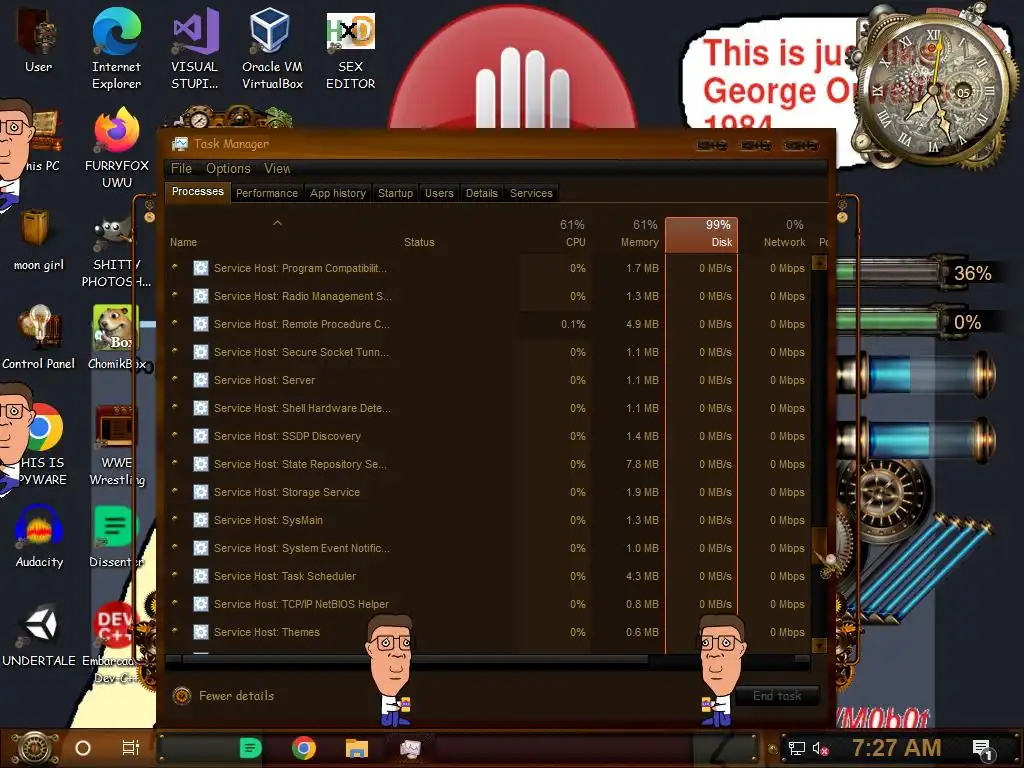
Task: Switch to the Users tab
Action: [x=439, y=193]
